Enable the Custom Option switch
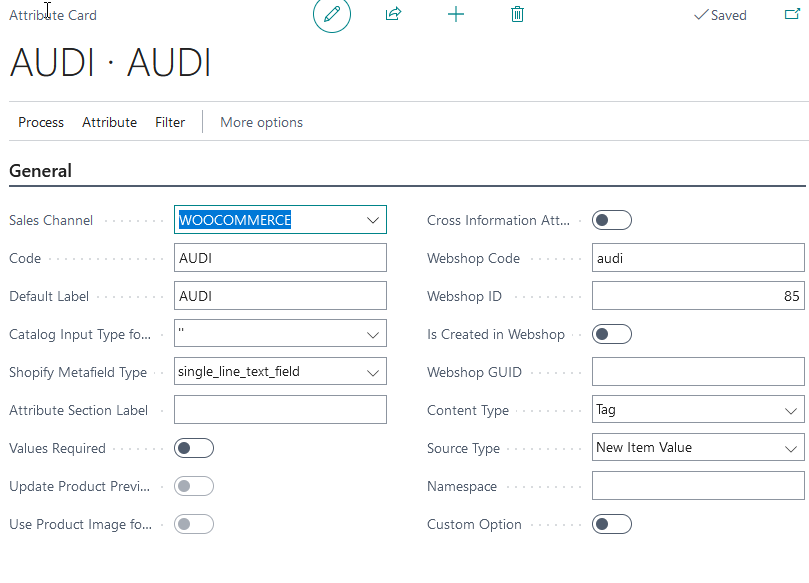The width and height of the screenshot is (809, 583). click(612, 524)
